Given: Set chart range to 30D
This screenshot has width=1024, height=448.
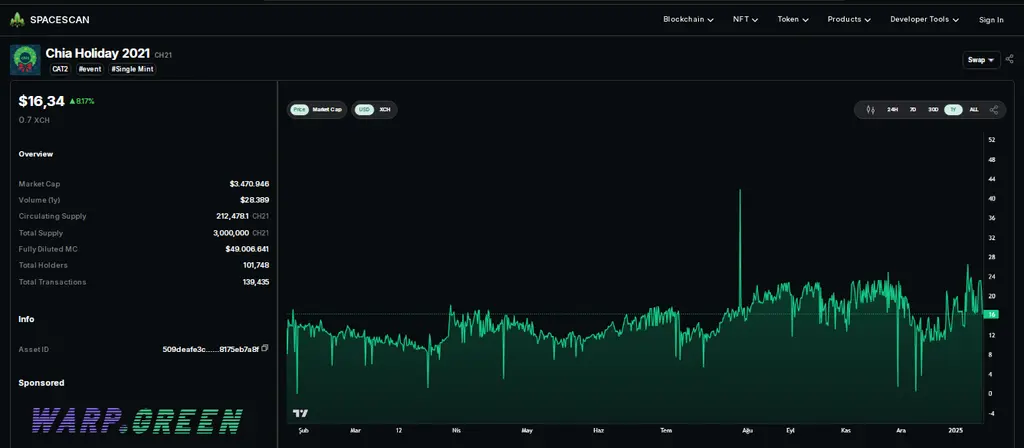Looking at the screenshot, I should [933, 110].
